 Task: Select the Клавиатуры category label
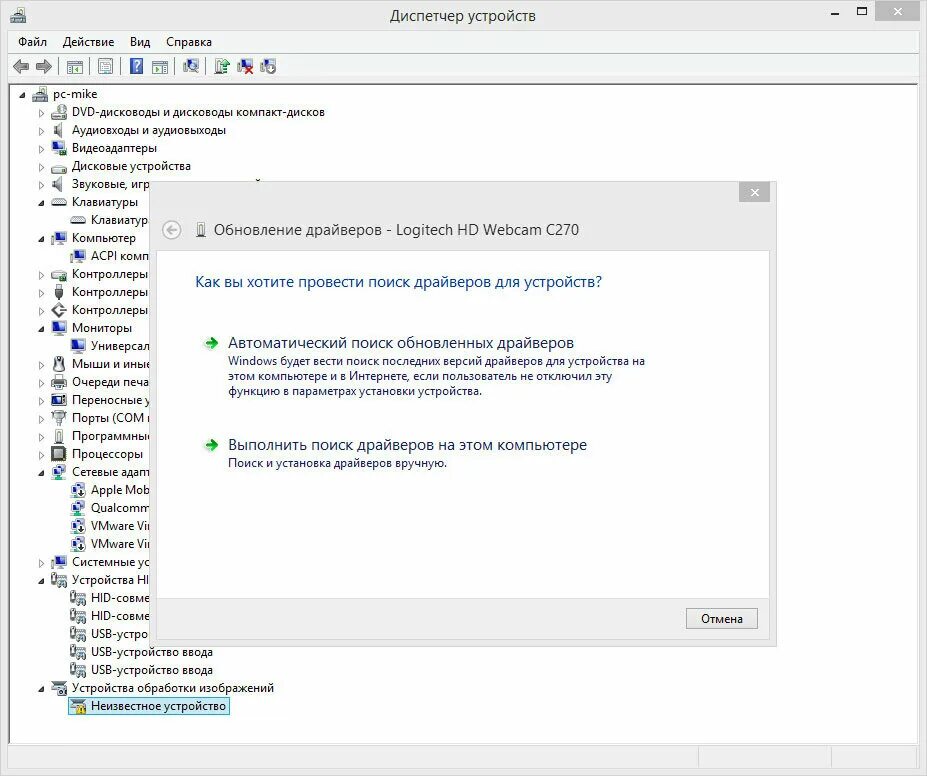[x=105, y=202]
